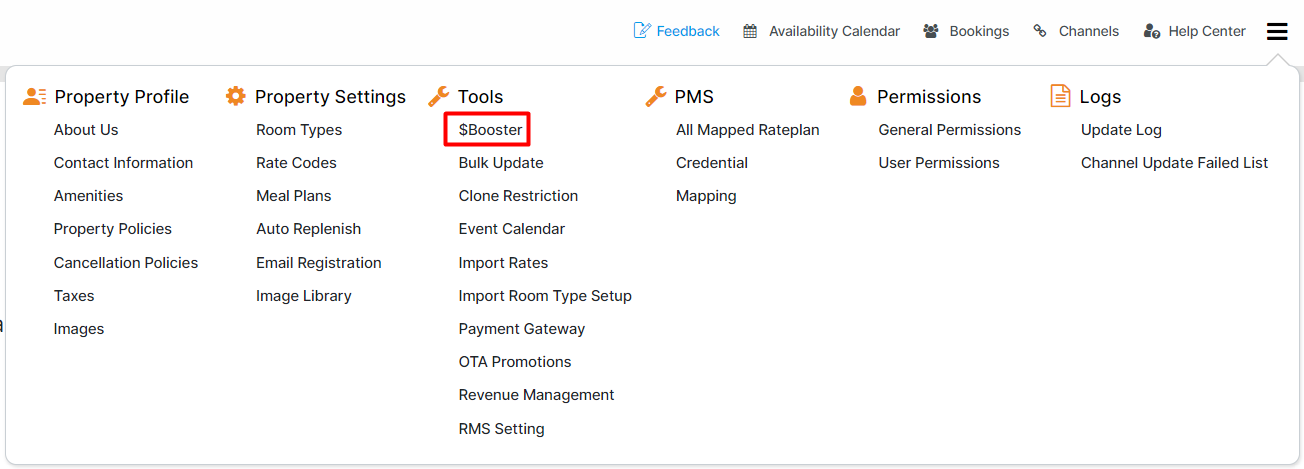The height and width of the screenshot is (469, 1304).
Task: Click the Logs document icon
Action: (x=1061, y=96)
